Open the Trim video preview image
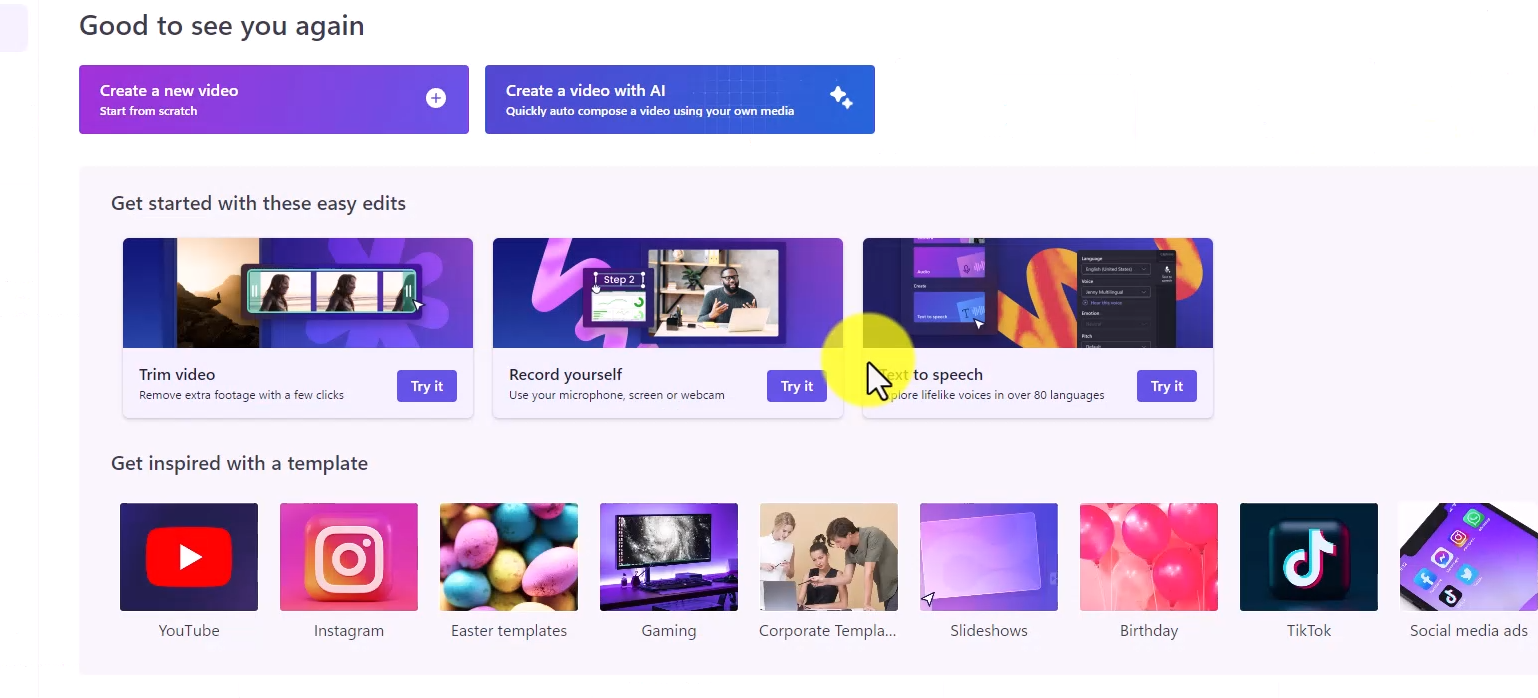1538x698 pixels. [x=298, y=293]
